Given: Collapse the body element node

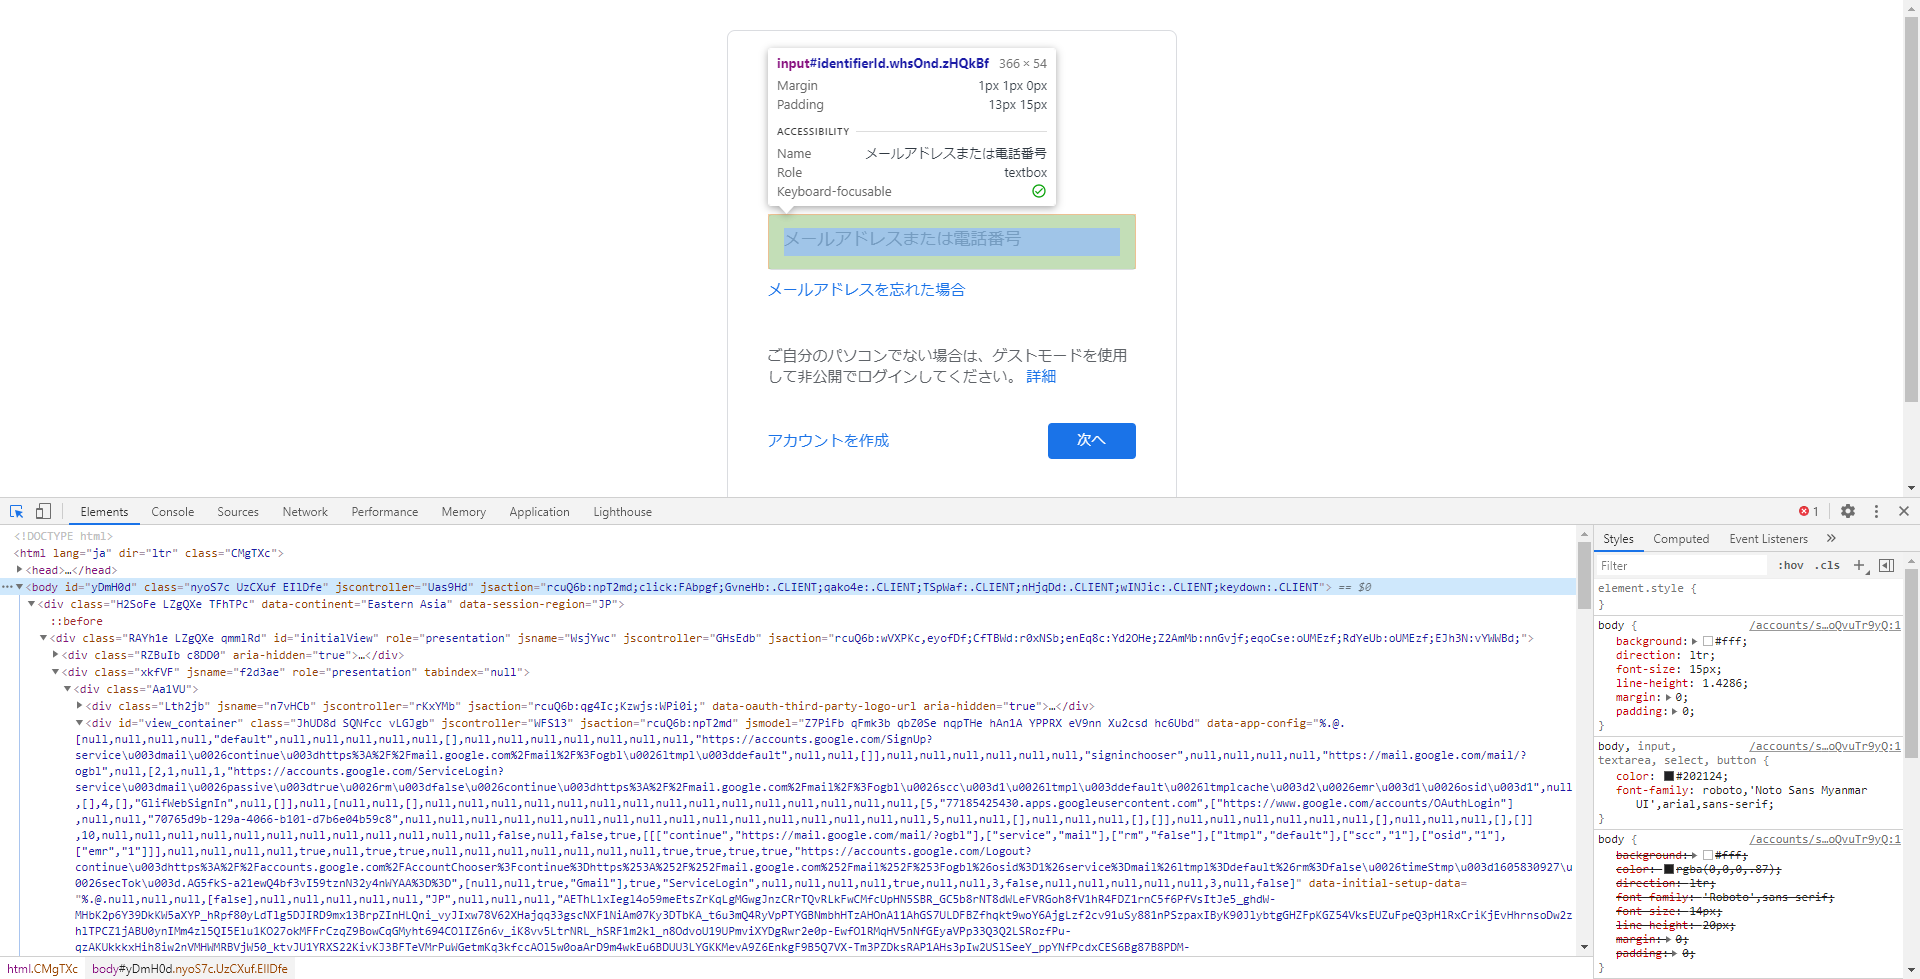Looking at the screenshot, I should [19, 586].
